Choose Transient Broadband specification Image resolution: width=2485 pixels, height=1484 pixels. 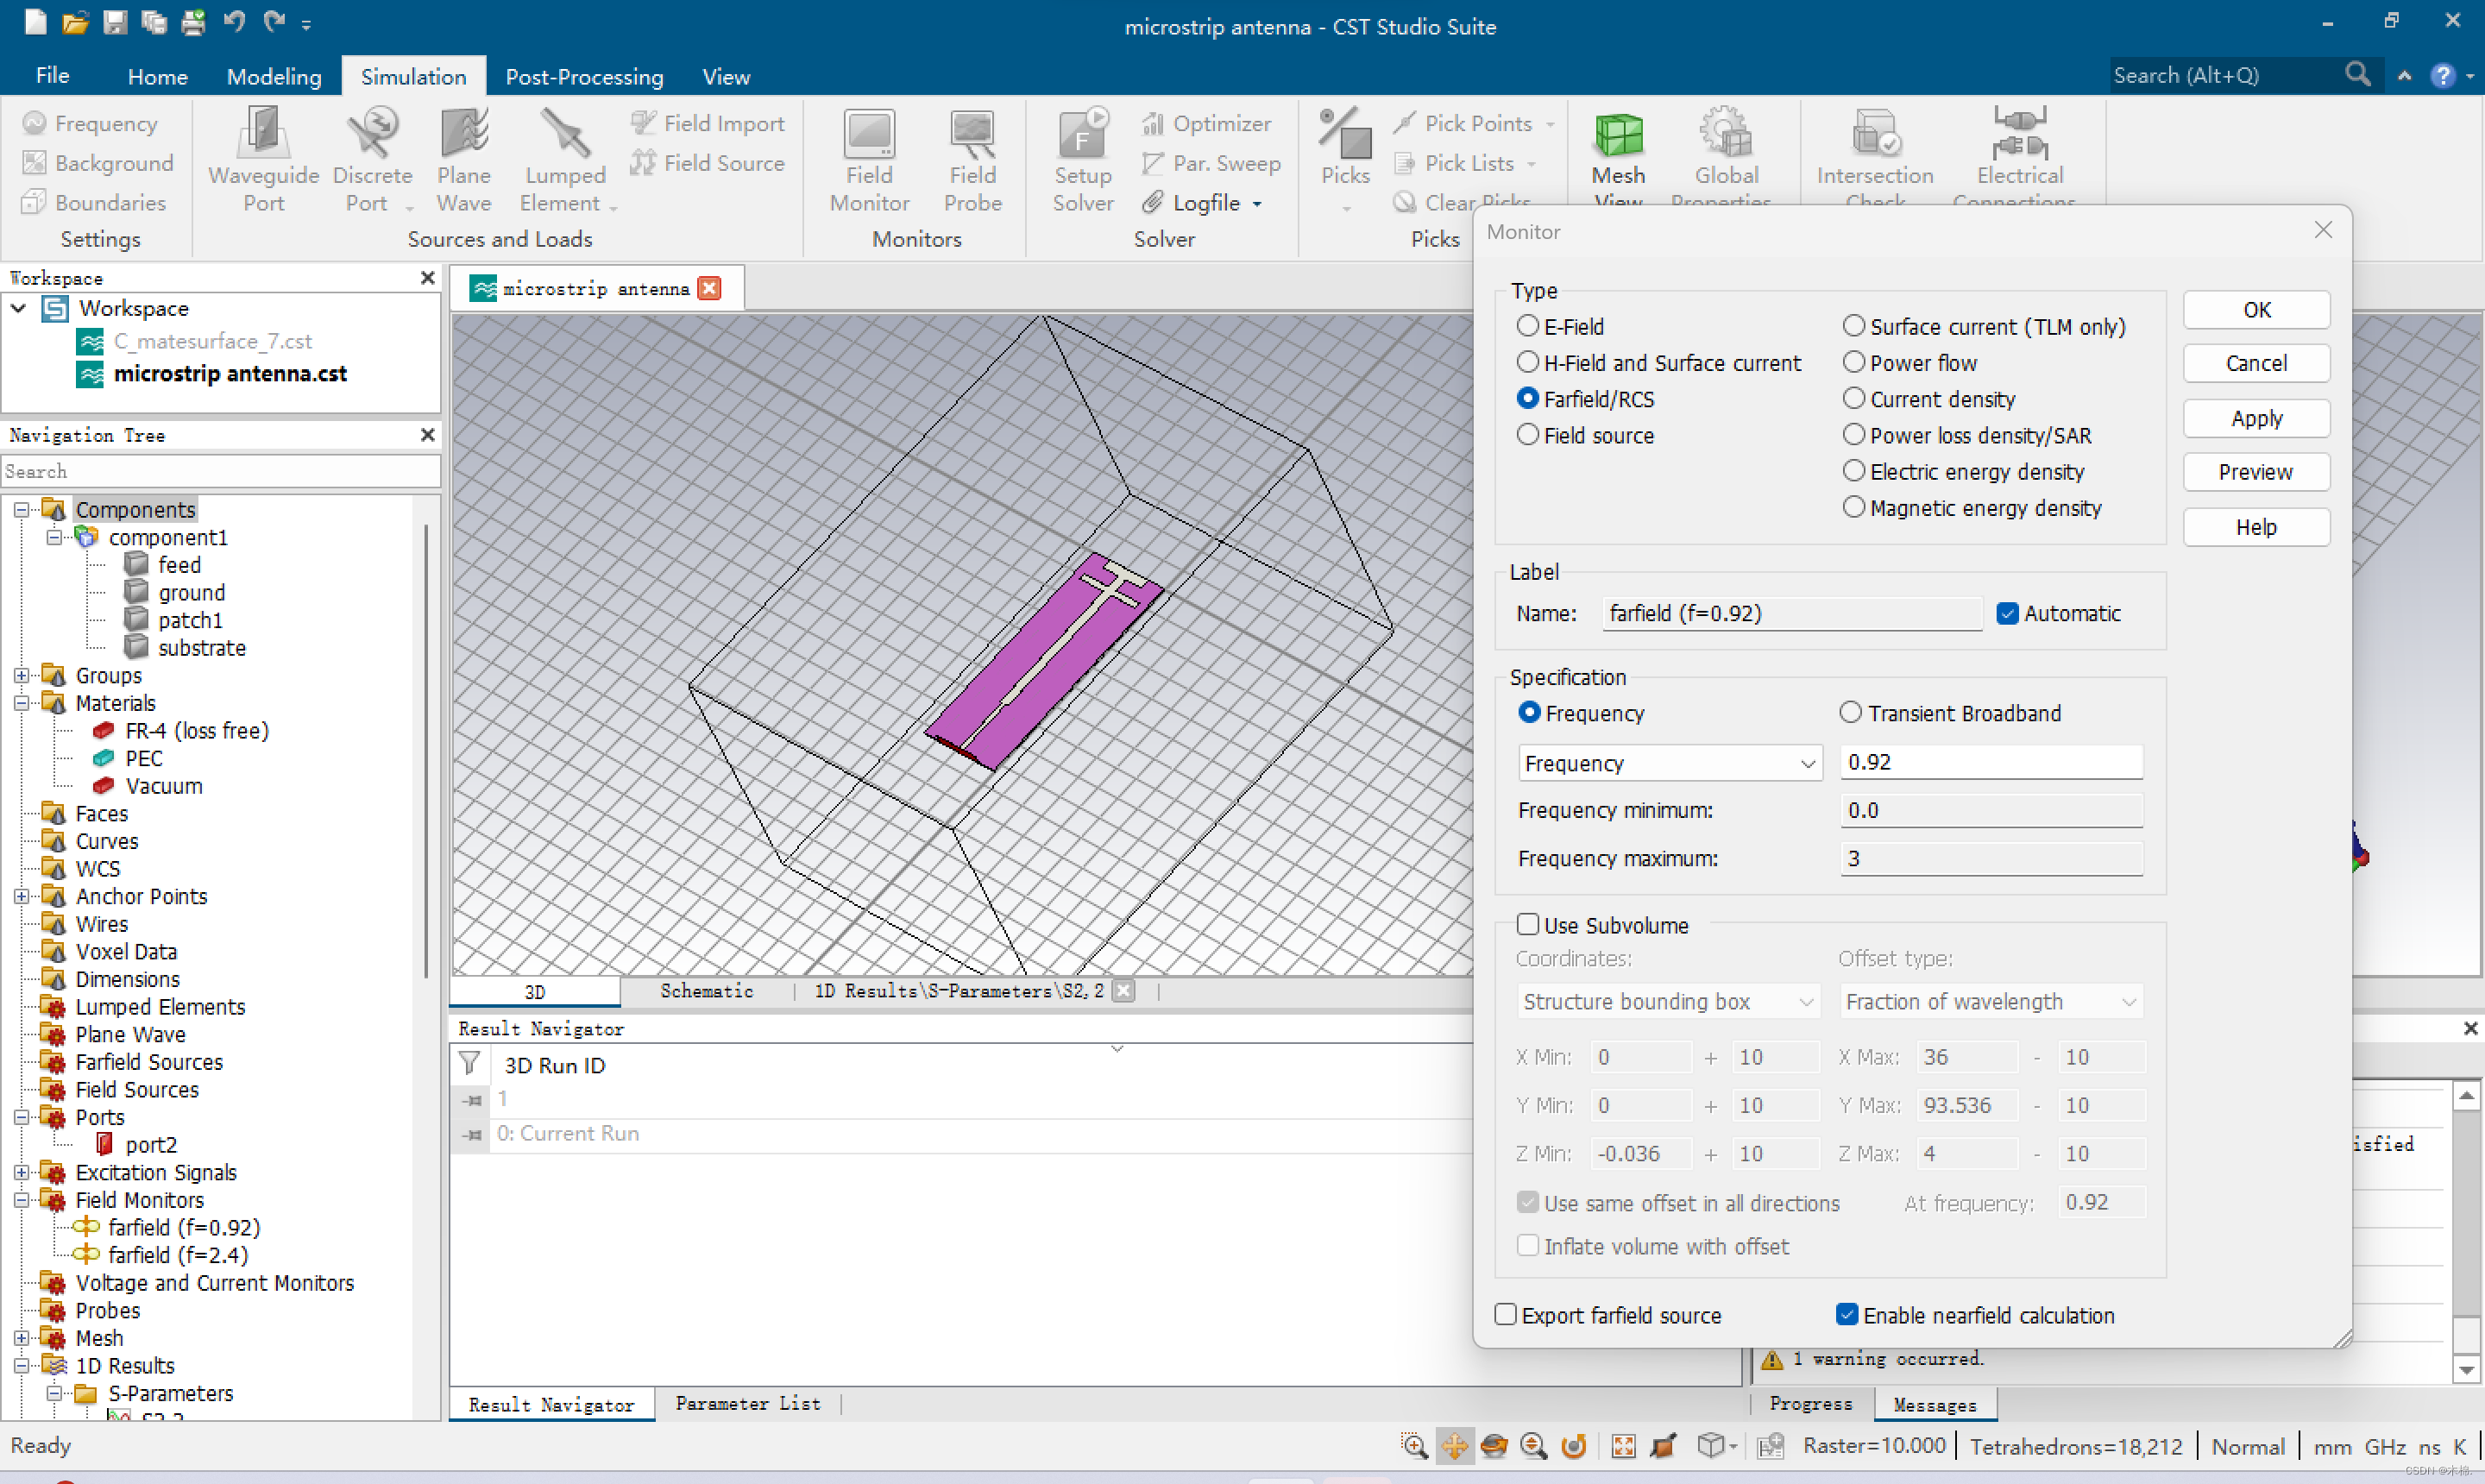pyautogui.click(x=1850, y=712)
